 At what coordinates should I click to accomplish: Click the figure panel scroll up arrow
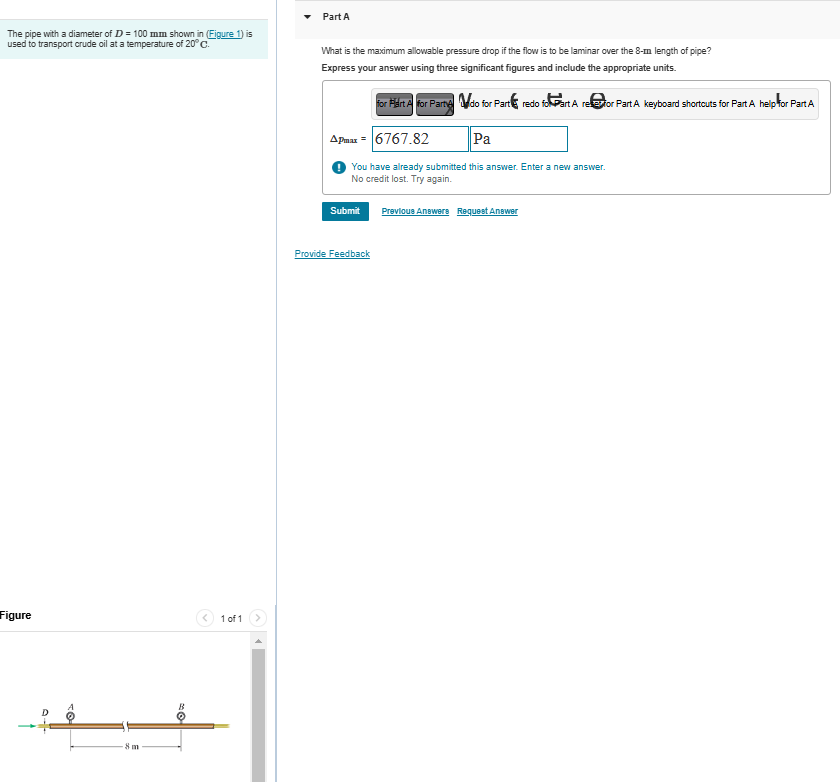[x=258, y=641]
